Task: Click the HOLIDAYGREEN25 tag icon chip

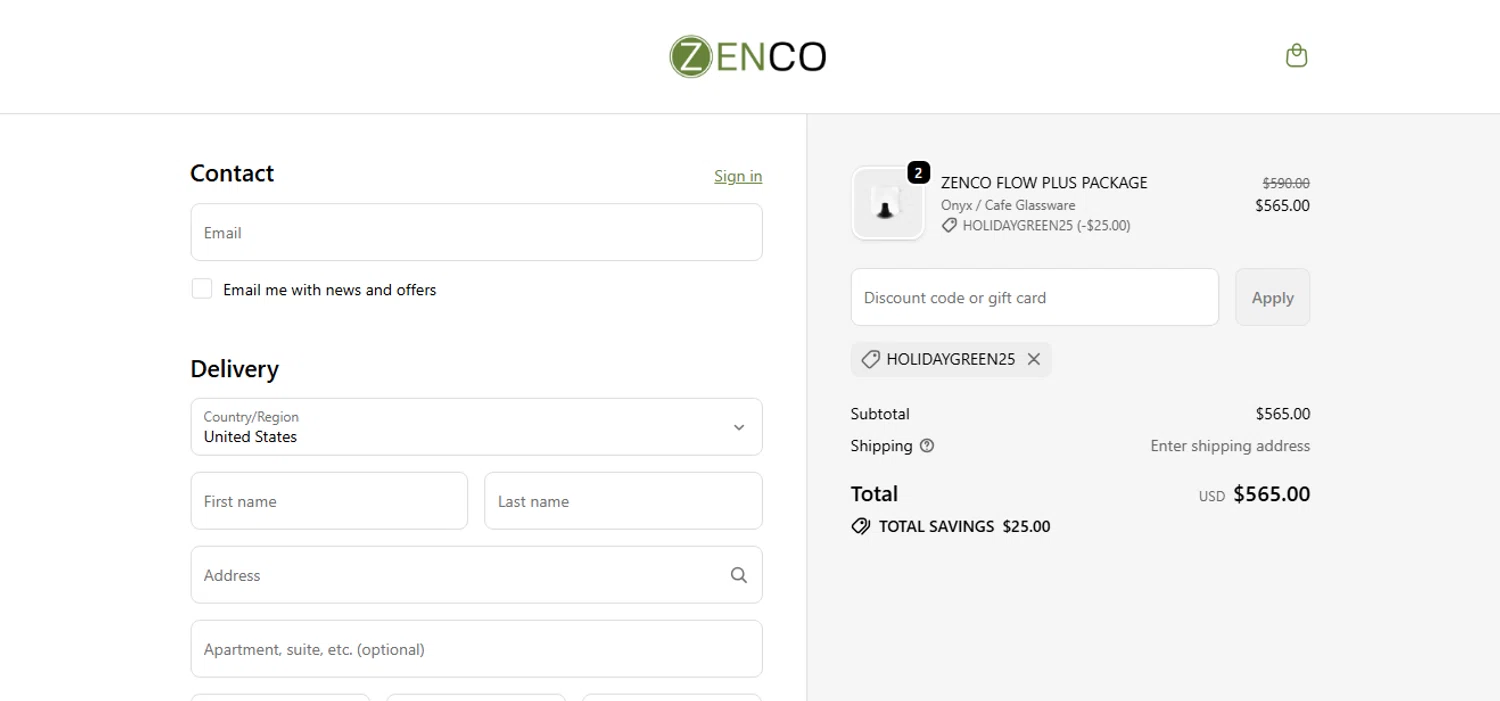Action: (x=870, y=359)
